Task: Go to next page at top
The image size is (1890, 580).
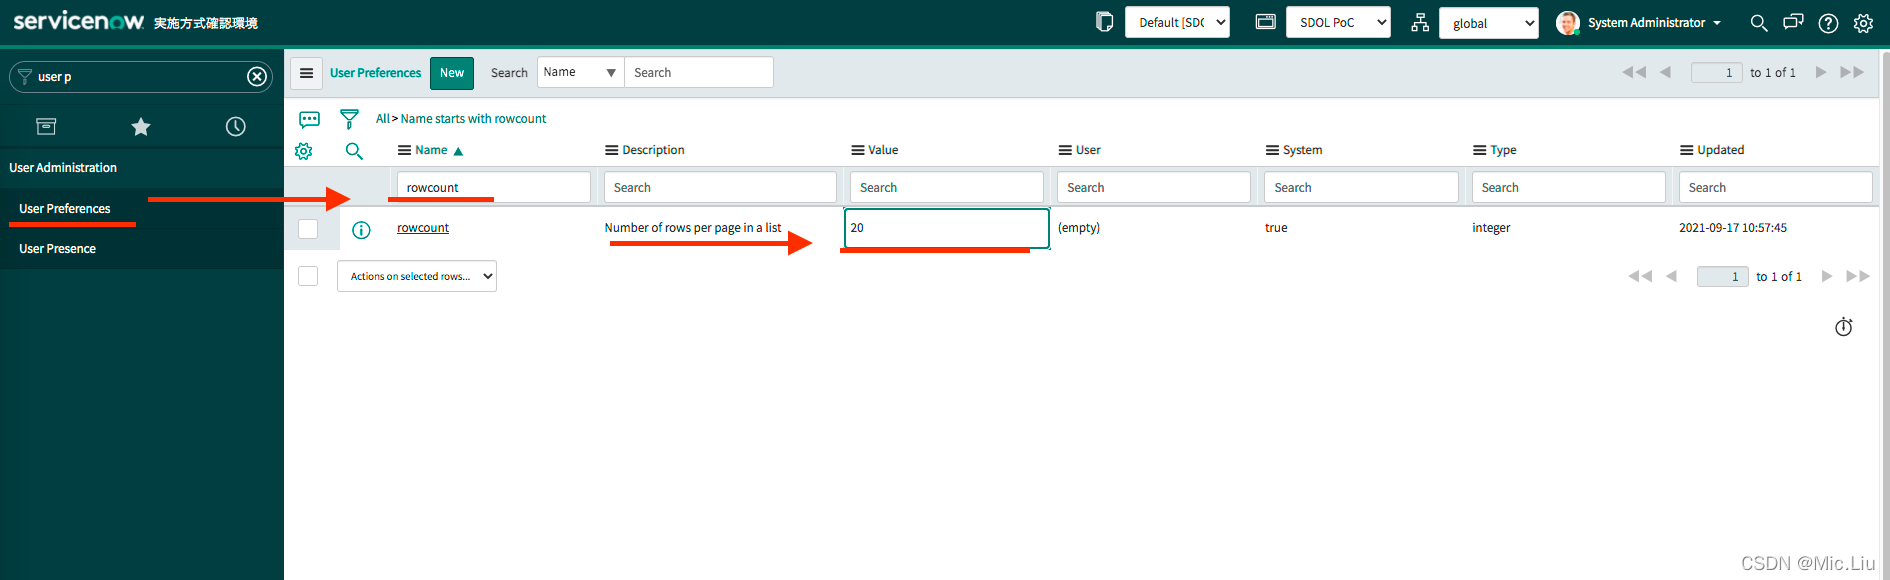Action: [x=1821, y=72]
